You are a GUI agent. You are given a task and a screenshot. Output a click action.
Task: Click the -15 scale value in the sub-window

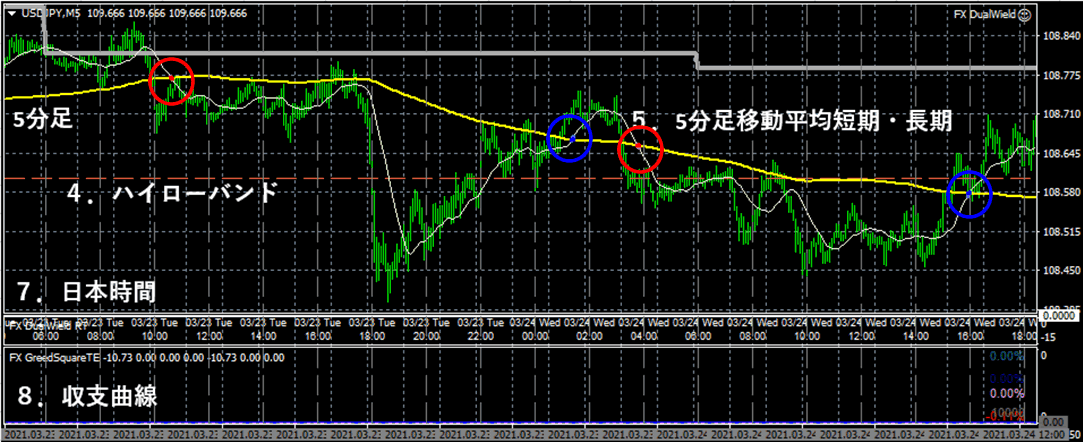click(x=1048, y=336)
